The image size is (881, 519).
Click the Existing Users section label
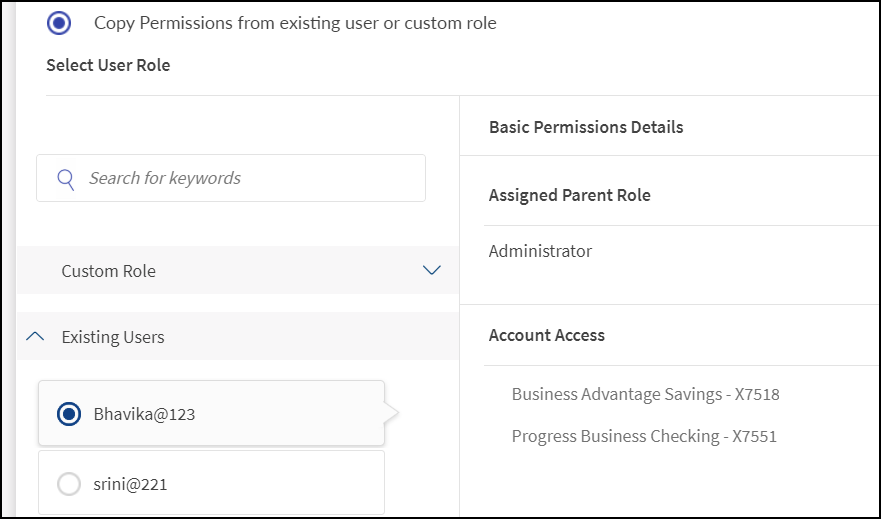(113, 337)
